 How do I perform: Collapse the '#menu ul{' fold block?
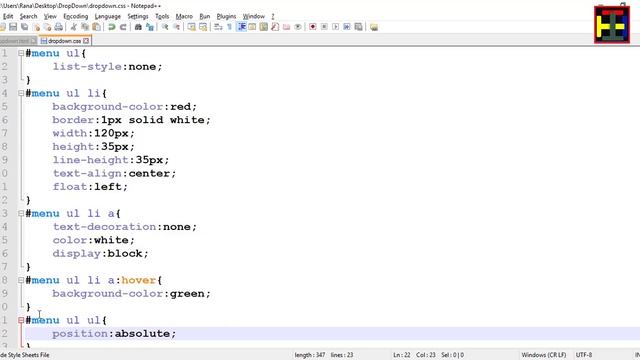click(21, 53)
